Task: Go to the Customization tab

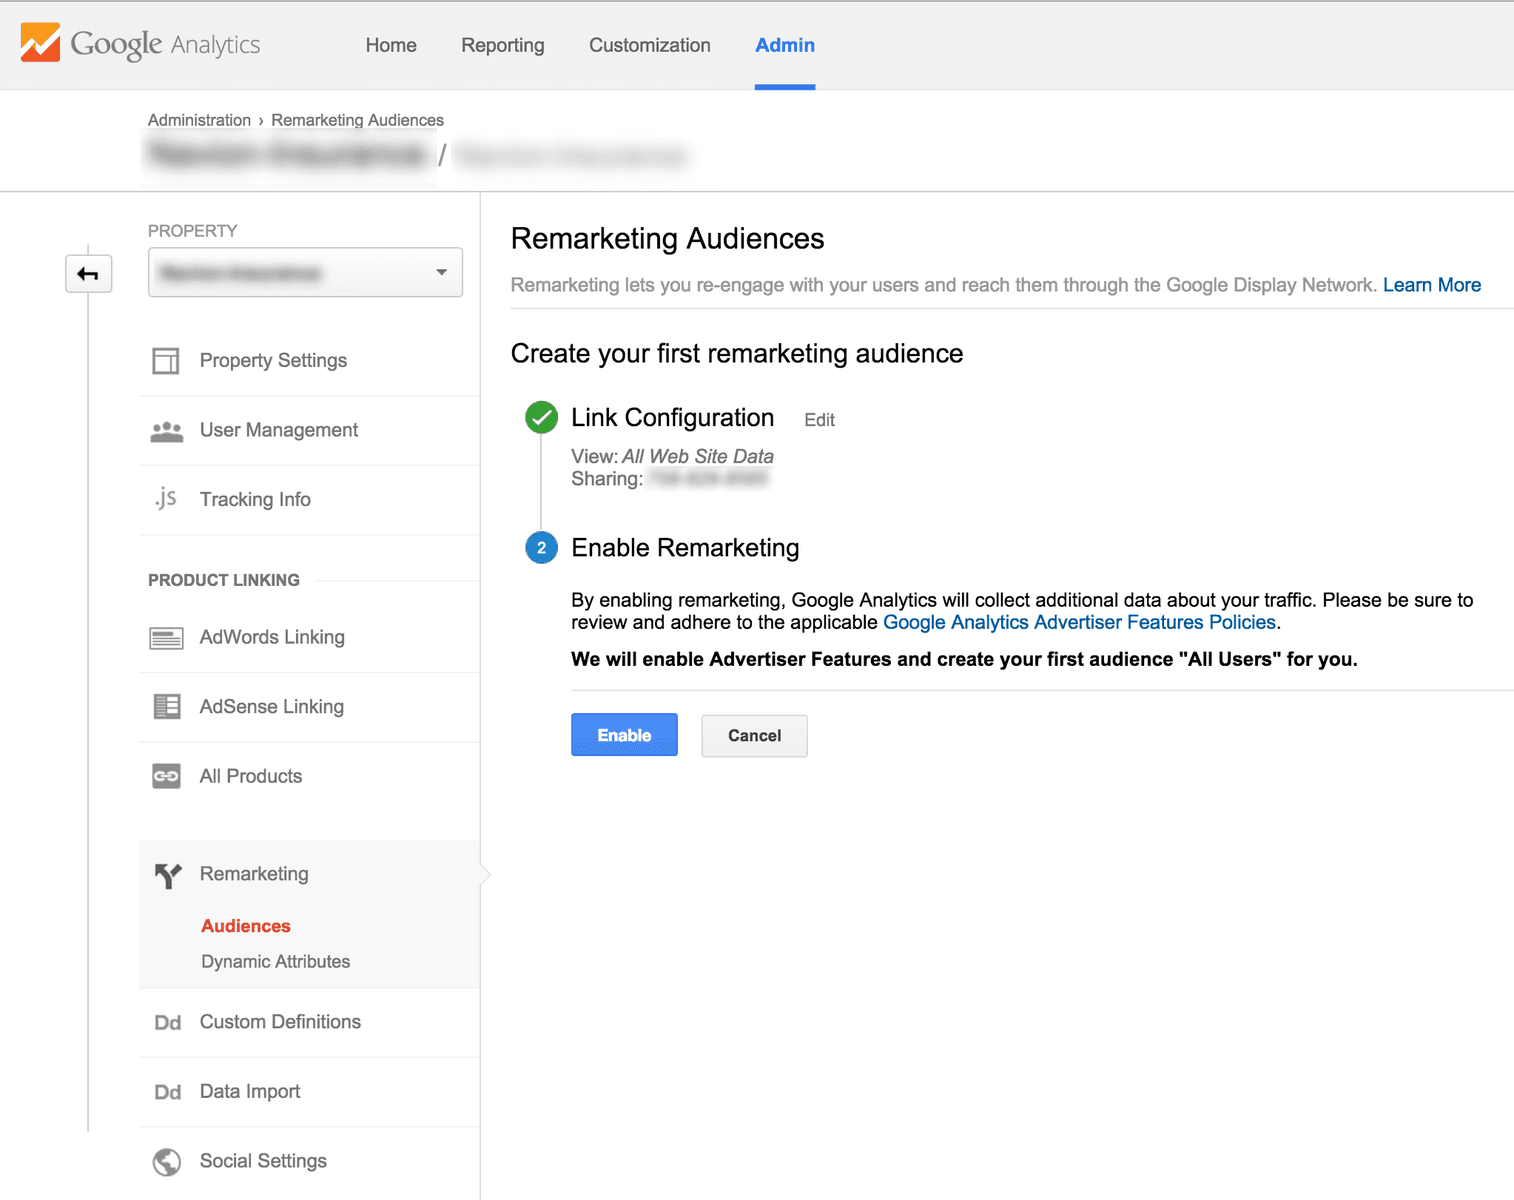Action: coord(650,45)
